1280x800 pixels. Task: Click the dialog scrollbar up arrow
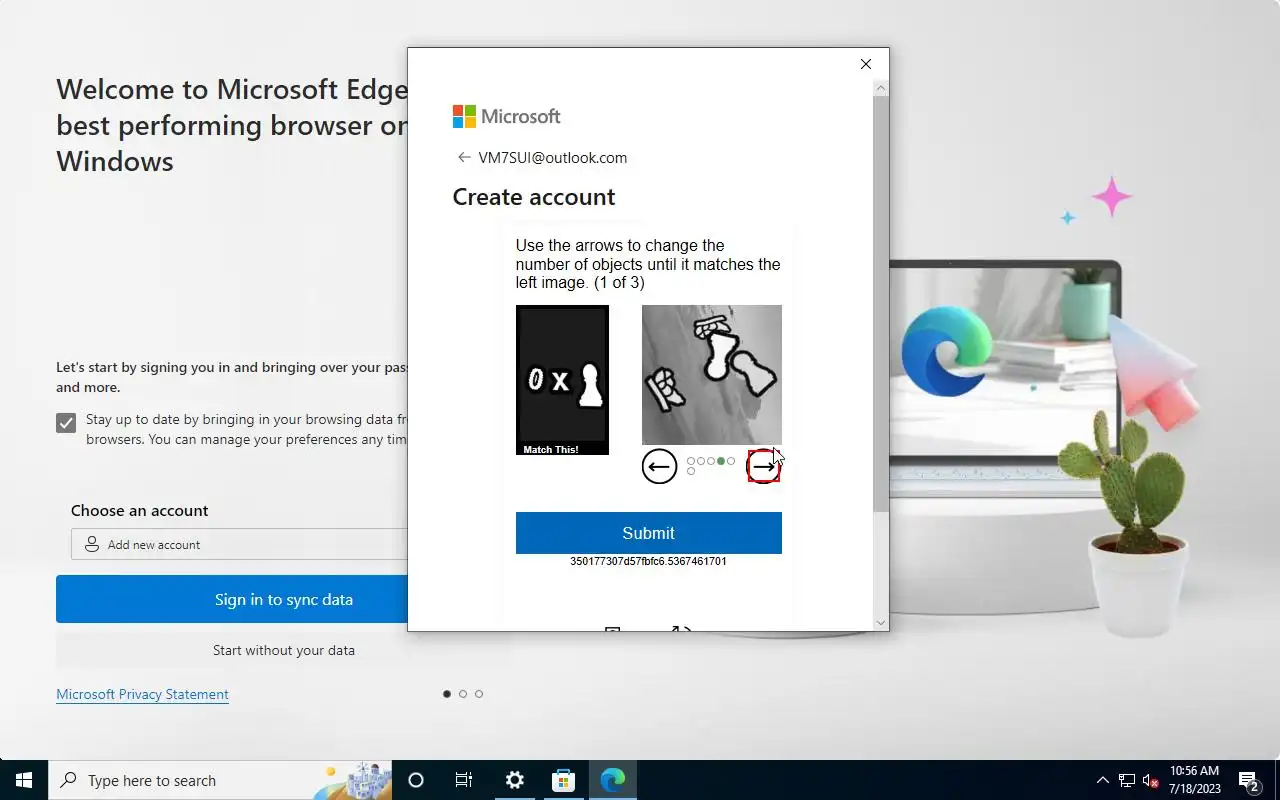(880, 89)
